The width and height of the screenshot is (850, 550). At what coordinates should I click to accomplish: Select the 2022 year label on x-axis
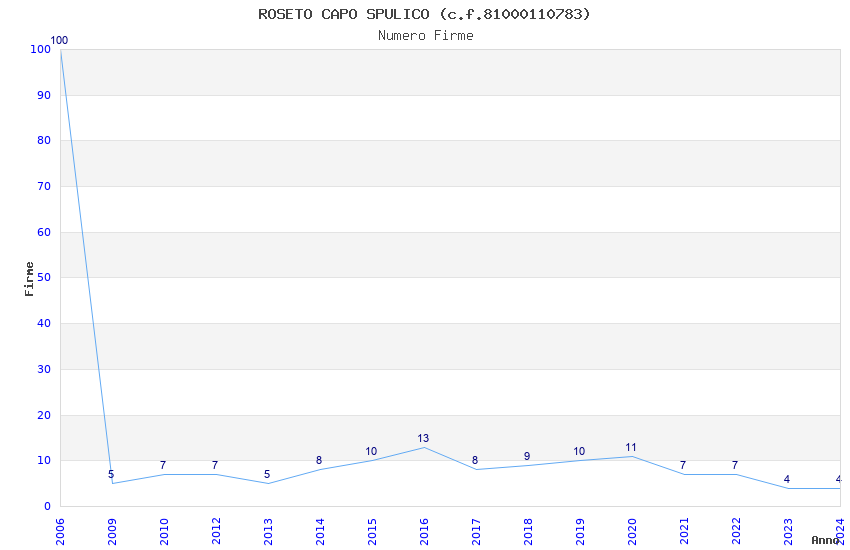[736, 532]
